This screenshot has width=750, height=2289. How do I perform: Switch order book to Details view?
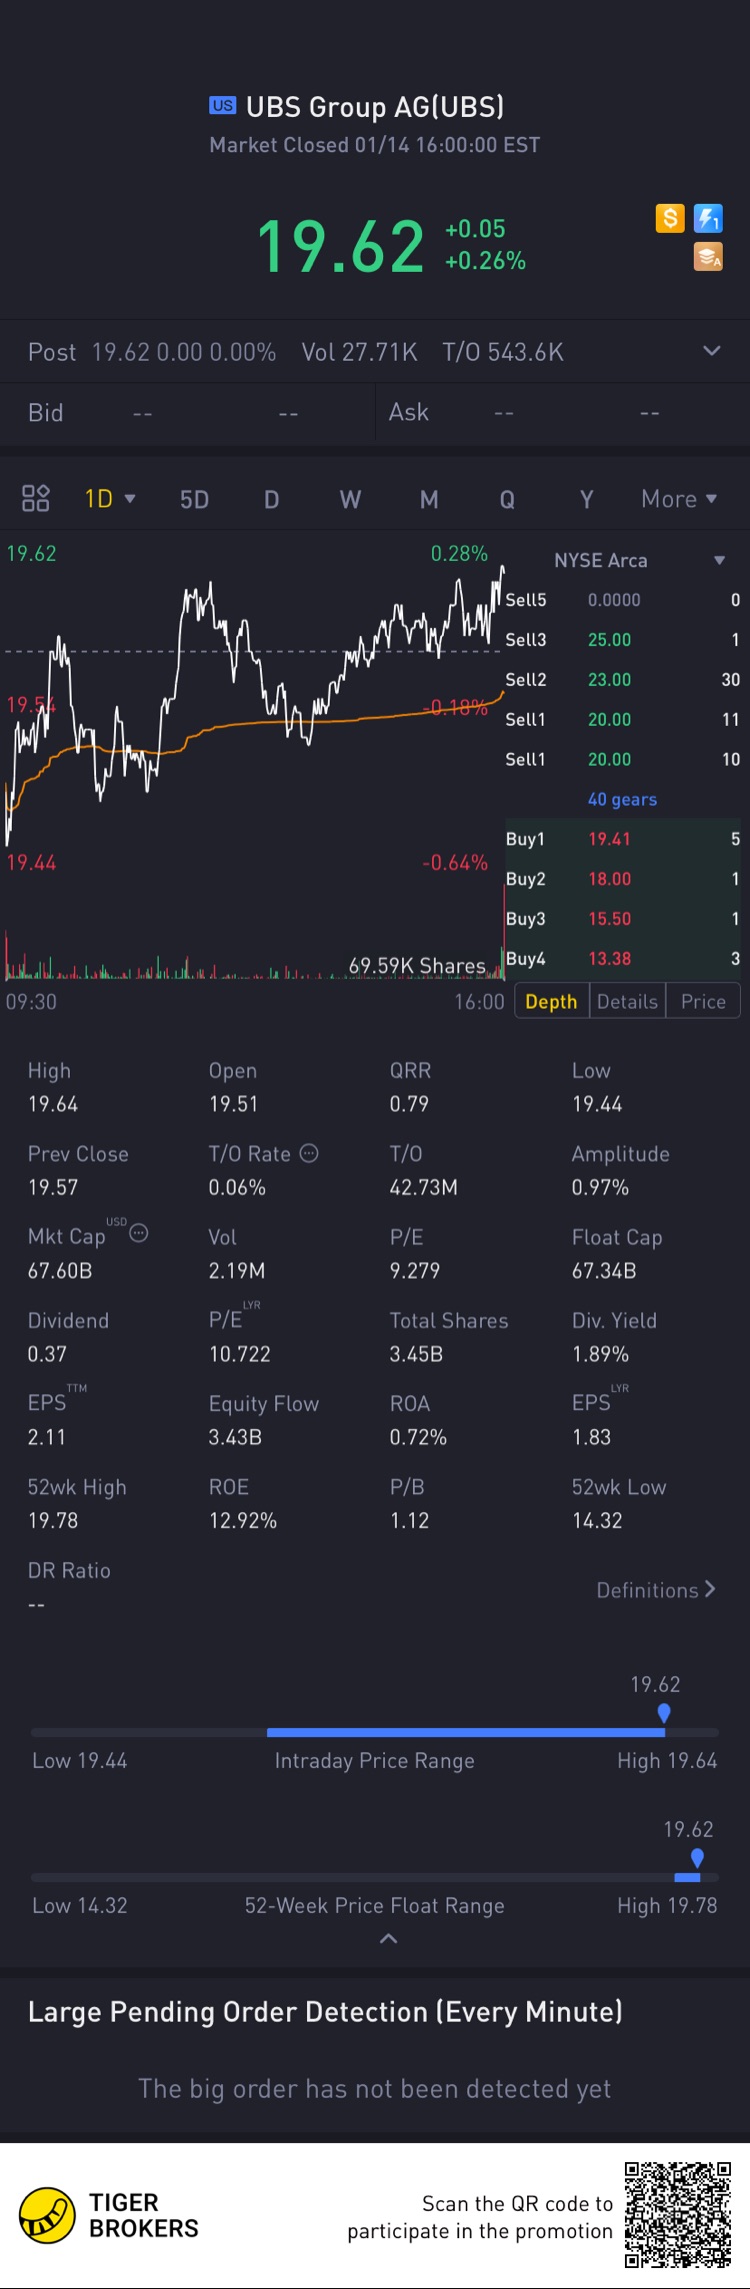pyautogui.click(x=627, y=1001)
